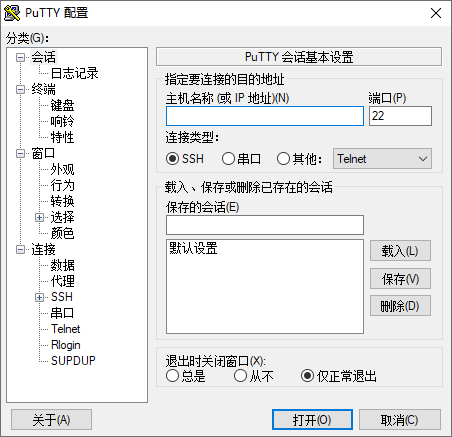Open Rlogin category in tree
452x437 pixels.
pos(66,345)
